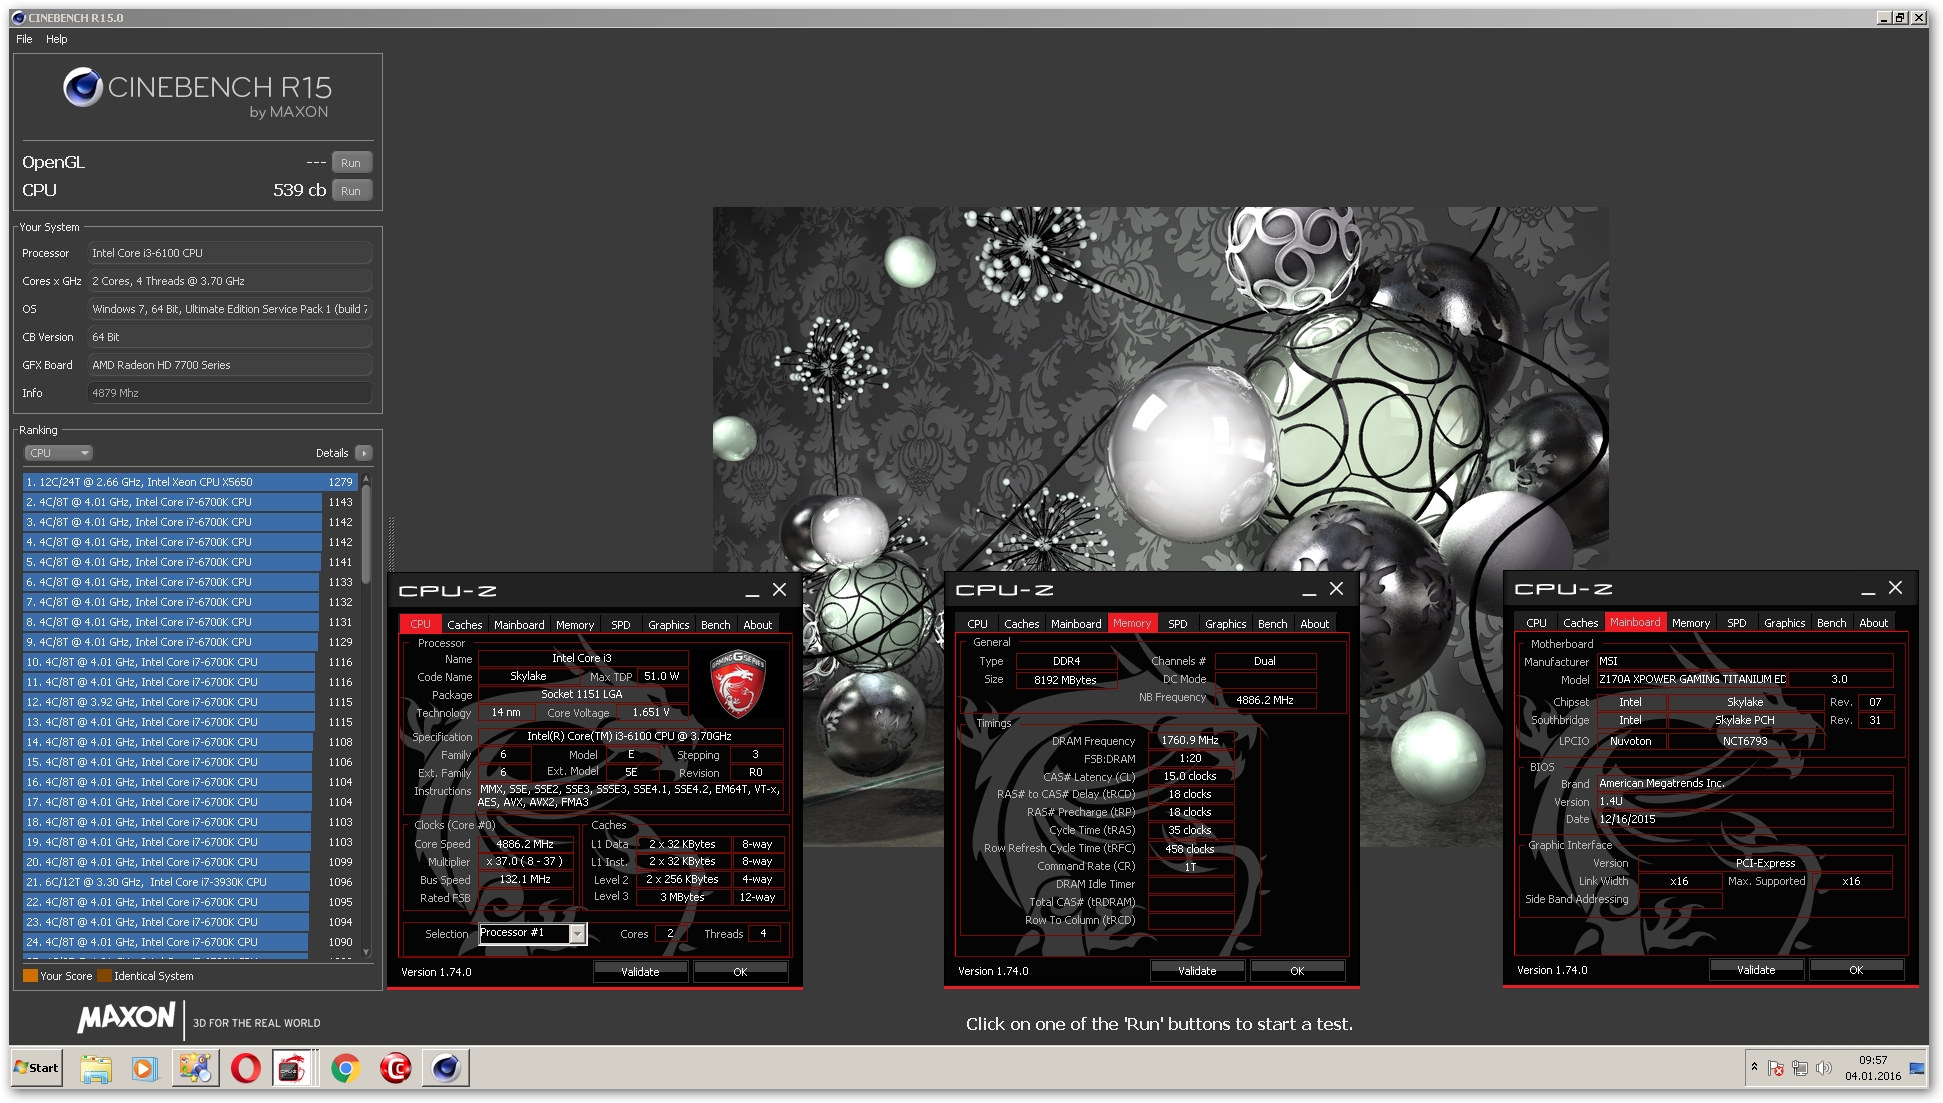Click Validate in the CPU-Z window showing the Mainboard tab
The height and width of the screenshot is (1103, 1943).
tap(1757, 970)
